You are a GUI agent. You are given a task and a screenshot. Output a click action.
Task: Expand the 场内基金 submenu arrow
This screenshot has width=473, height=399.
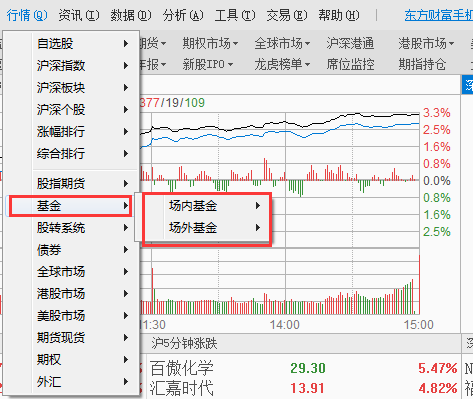[258, 206]
